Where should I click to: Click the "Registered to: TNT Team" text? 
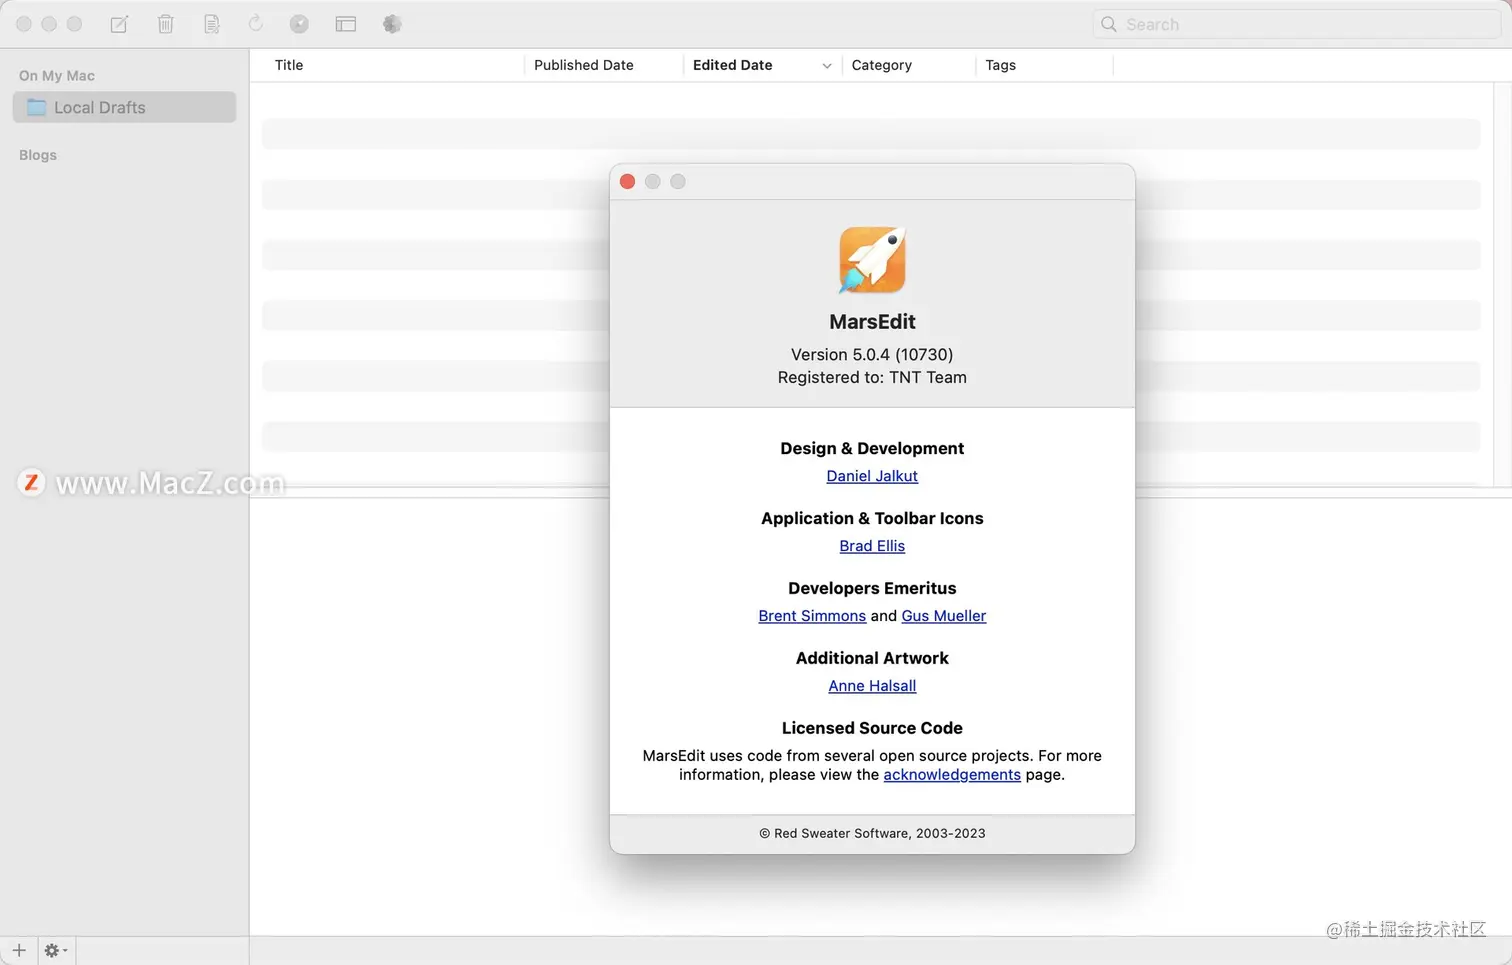872,377
